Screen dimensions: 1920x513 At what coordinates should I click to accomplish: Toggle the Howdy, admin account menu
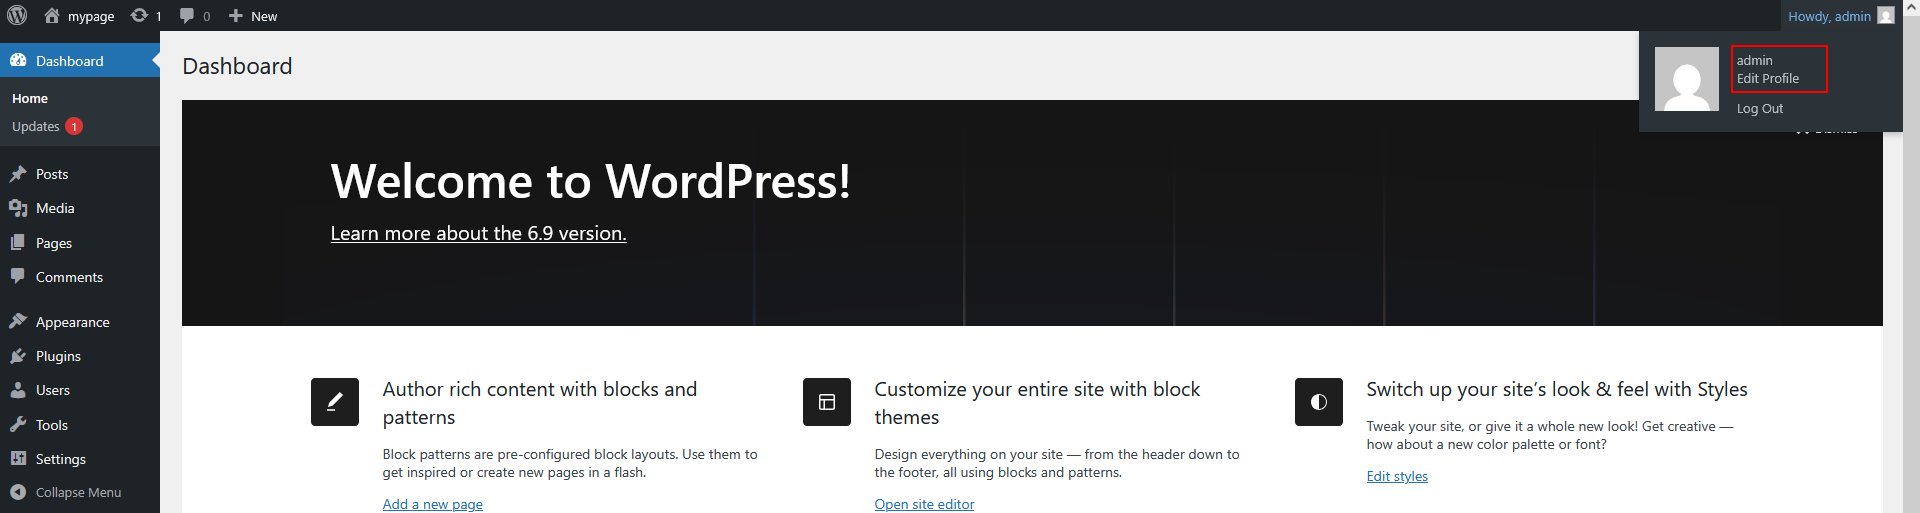pyautogui.click(x=1840, y=16)
